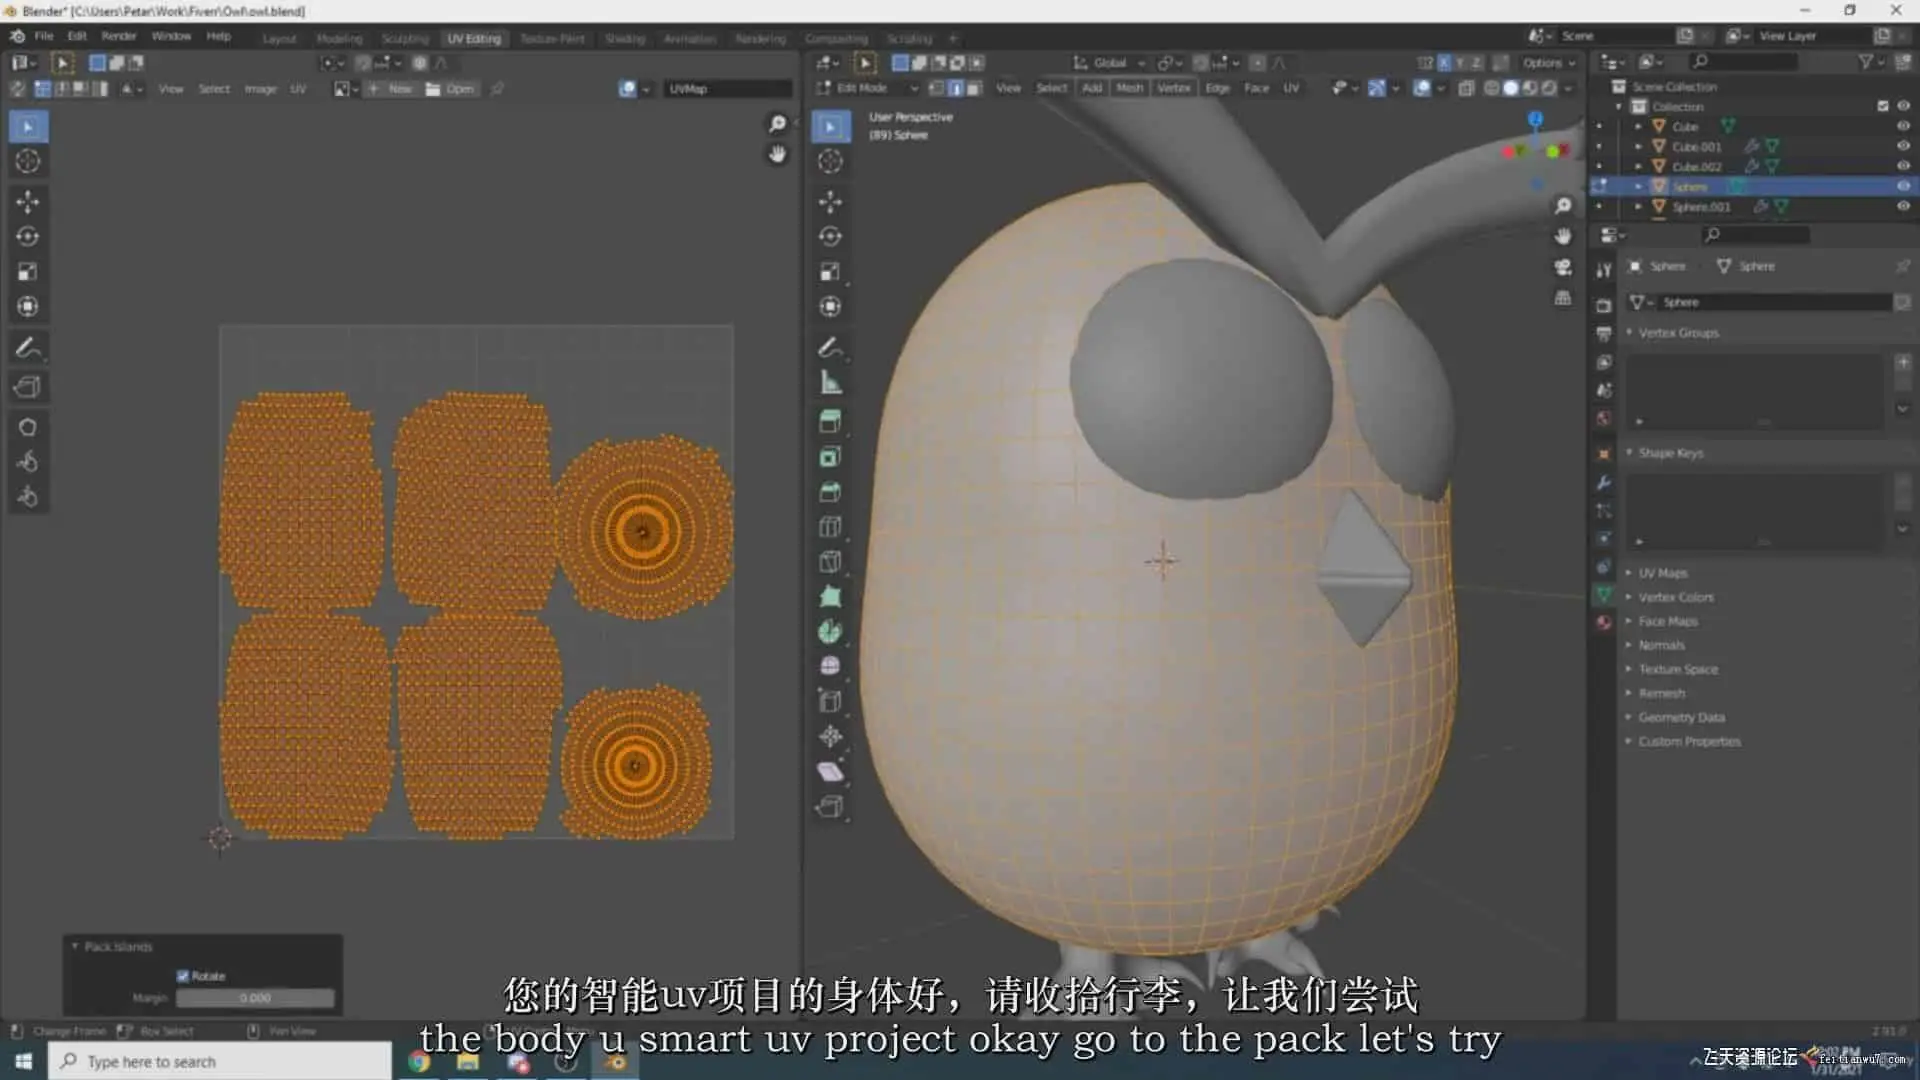Select the Knife tool in 3D viewport
This screenshot has height=1080, width=1920.
[830, 561]
